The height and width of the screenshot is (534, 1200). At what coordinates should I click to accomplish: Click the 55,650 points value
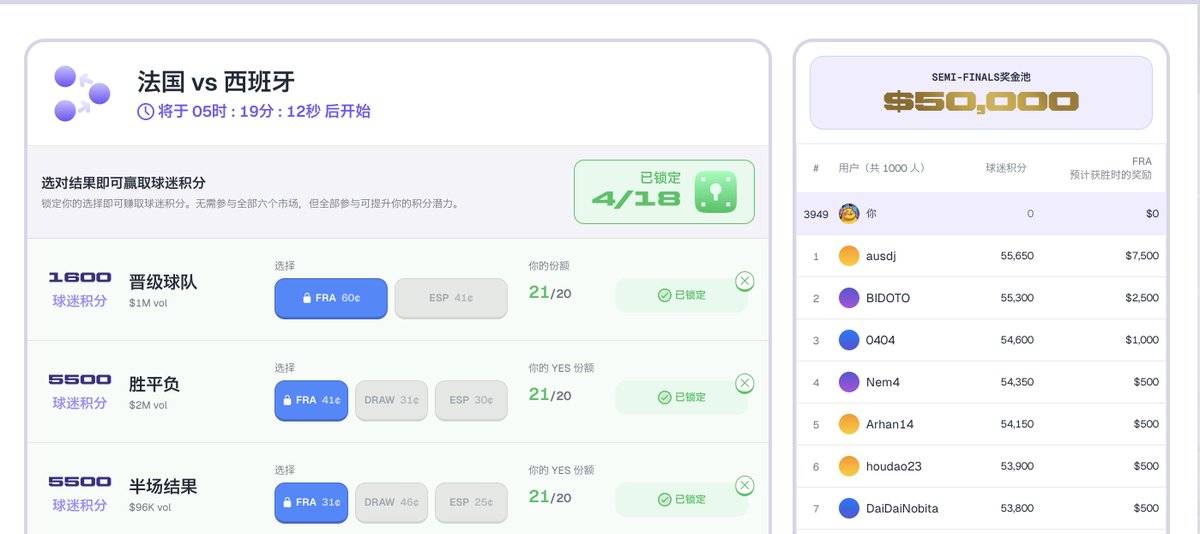1017,256
